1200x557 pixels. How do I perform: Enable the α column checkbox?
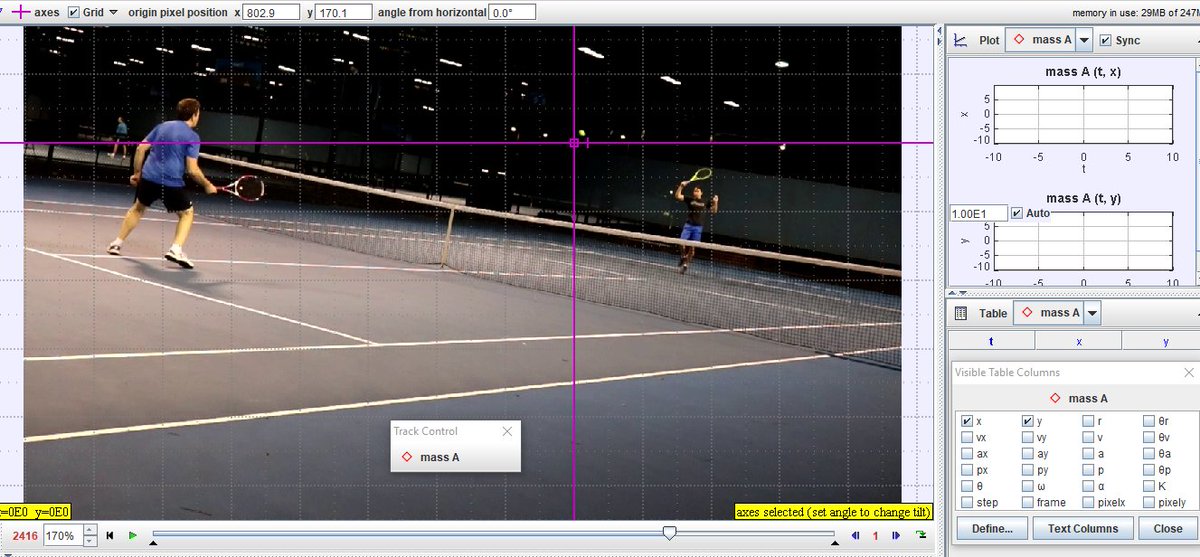[x=1088, y=486]
